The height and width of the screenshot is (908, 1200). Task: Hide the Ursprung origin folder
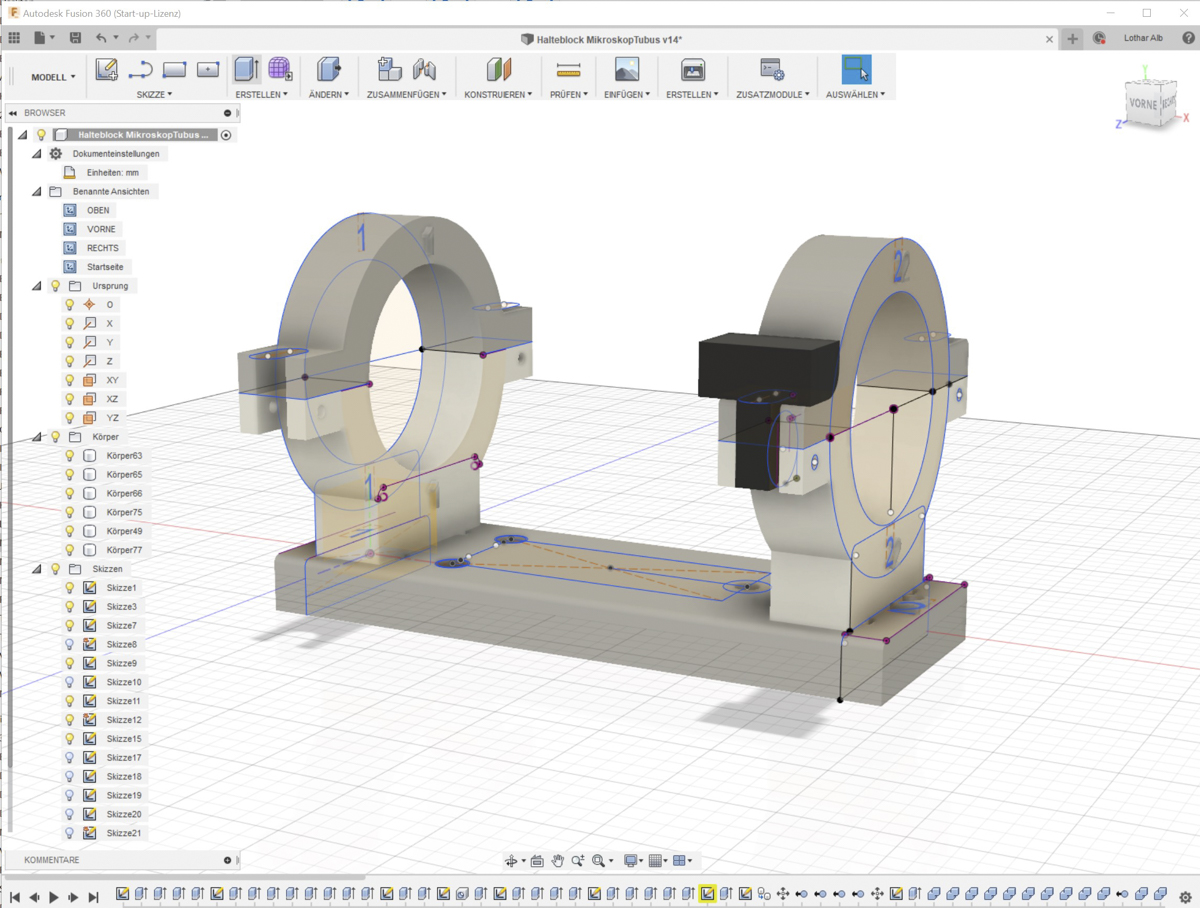pyautogui.click(x=55, y=285)
